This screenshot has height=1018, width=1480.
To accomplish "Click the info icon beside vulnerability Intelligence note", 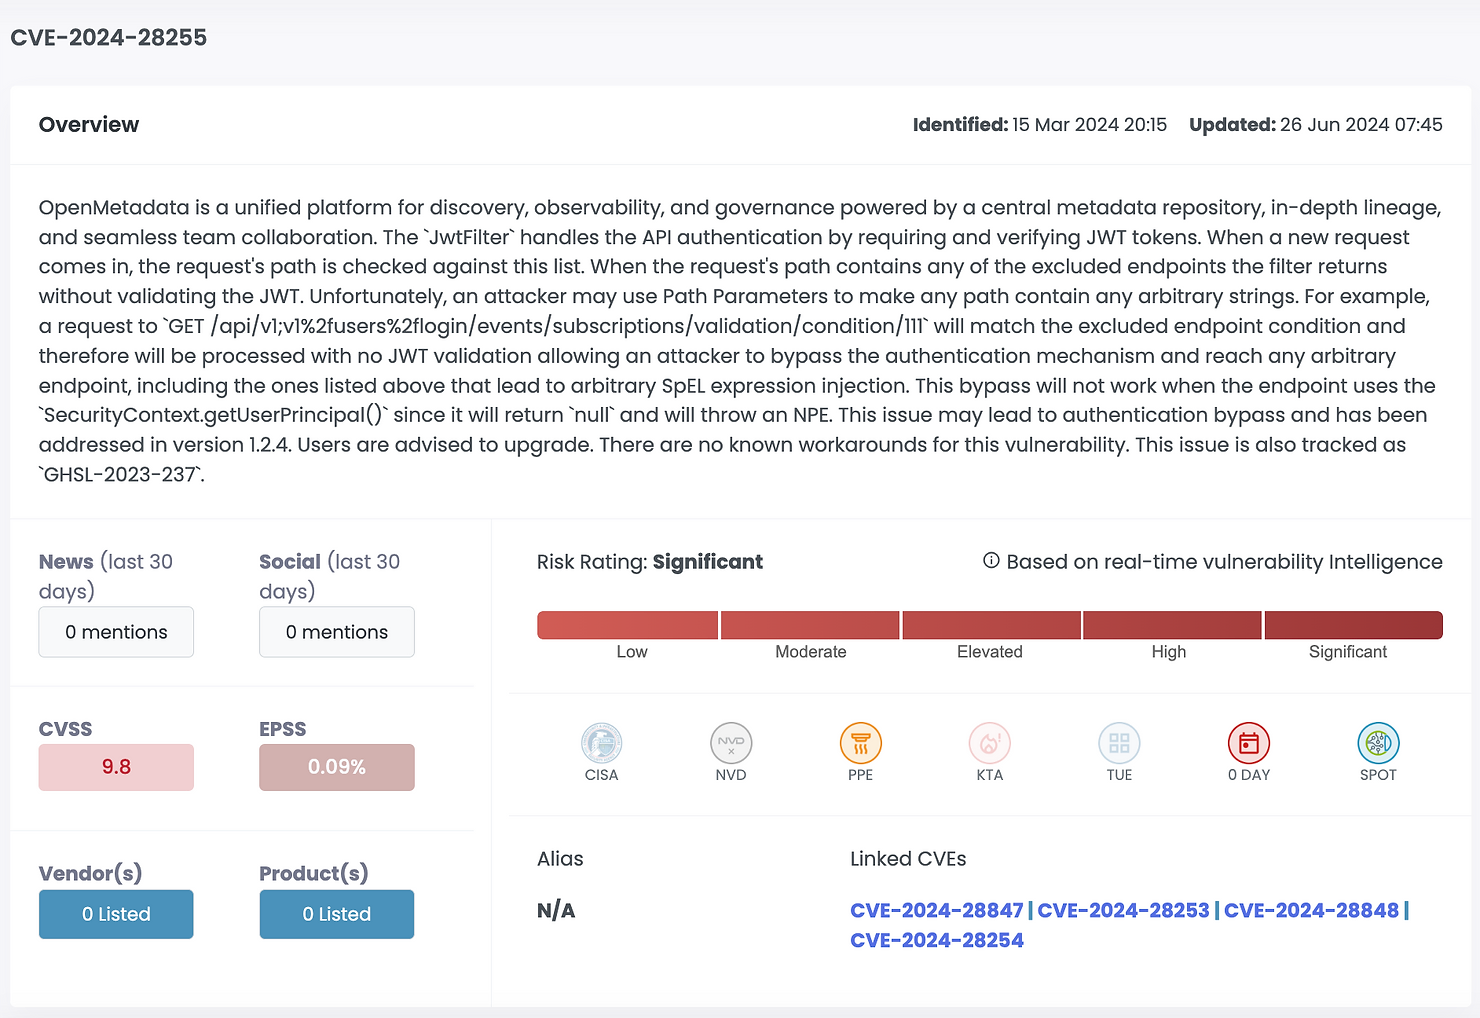I will tap(990, 561).
